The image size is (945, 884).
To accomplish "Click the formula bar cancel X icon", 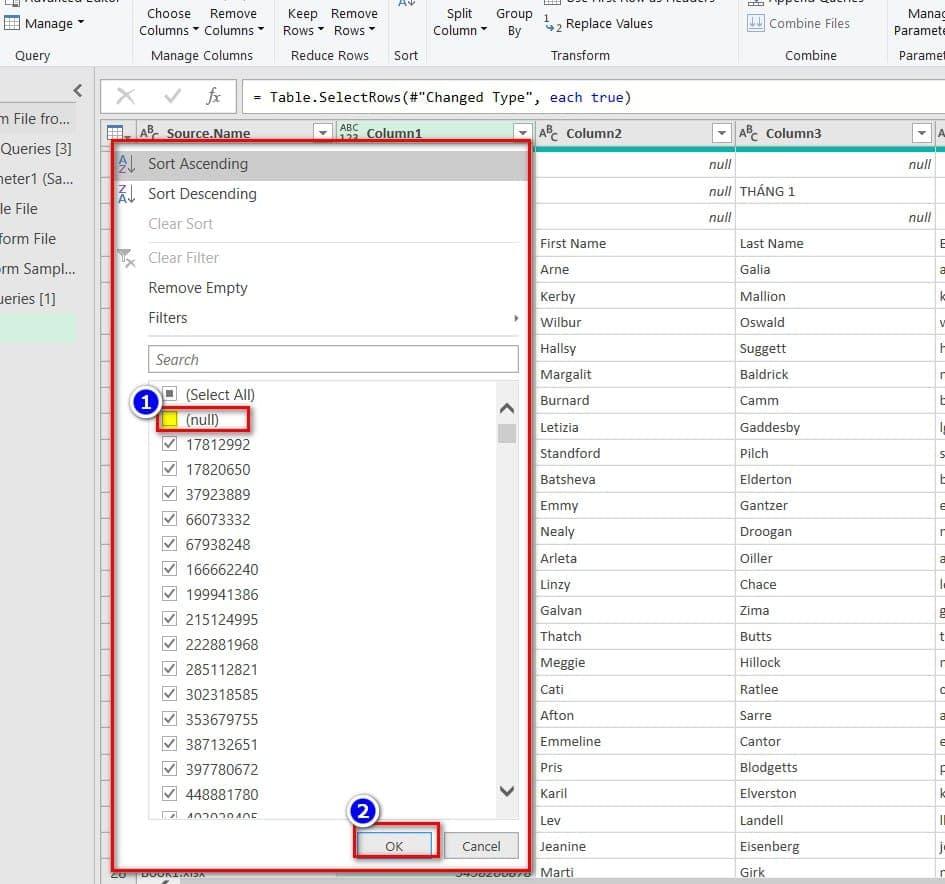I will 126,97.
